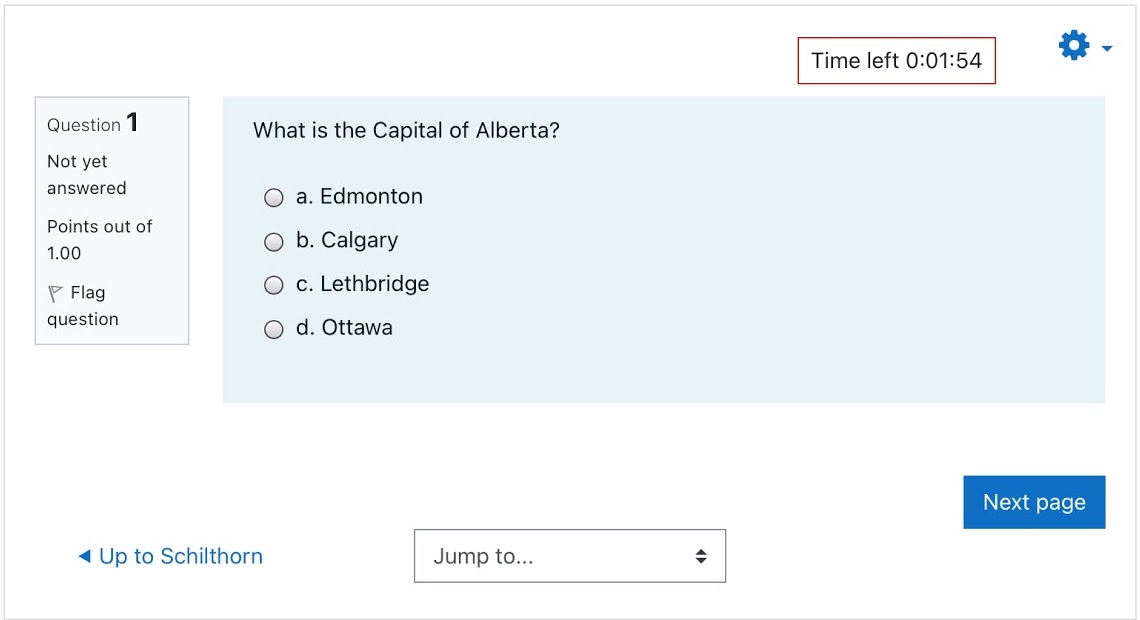Click the left arrow before Up to Schilthorn
Screen dimensions: 1140x620
84,556
